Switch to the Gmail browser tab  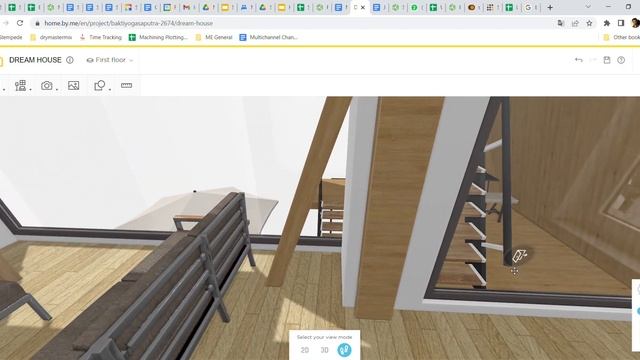(x=187, y=7)
